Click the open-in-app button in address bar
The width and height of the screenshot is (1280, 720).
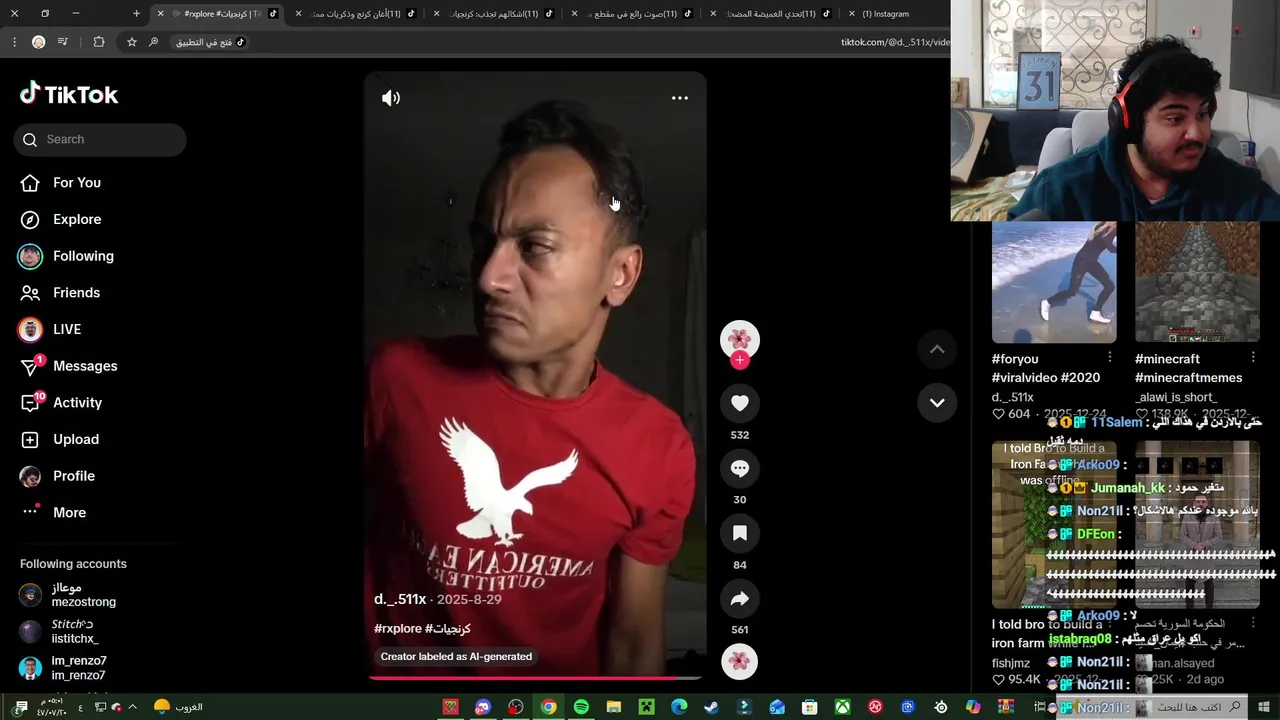(x=211, y=42)
